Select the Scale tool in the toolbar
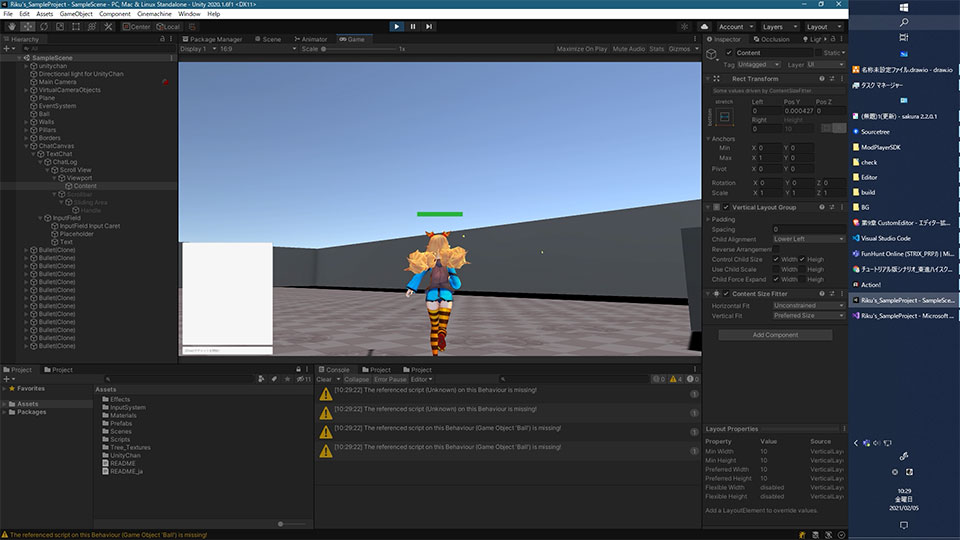 click(x=60, y=26)
